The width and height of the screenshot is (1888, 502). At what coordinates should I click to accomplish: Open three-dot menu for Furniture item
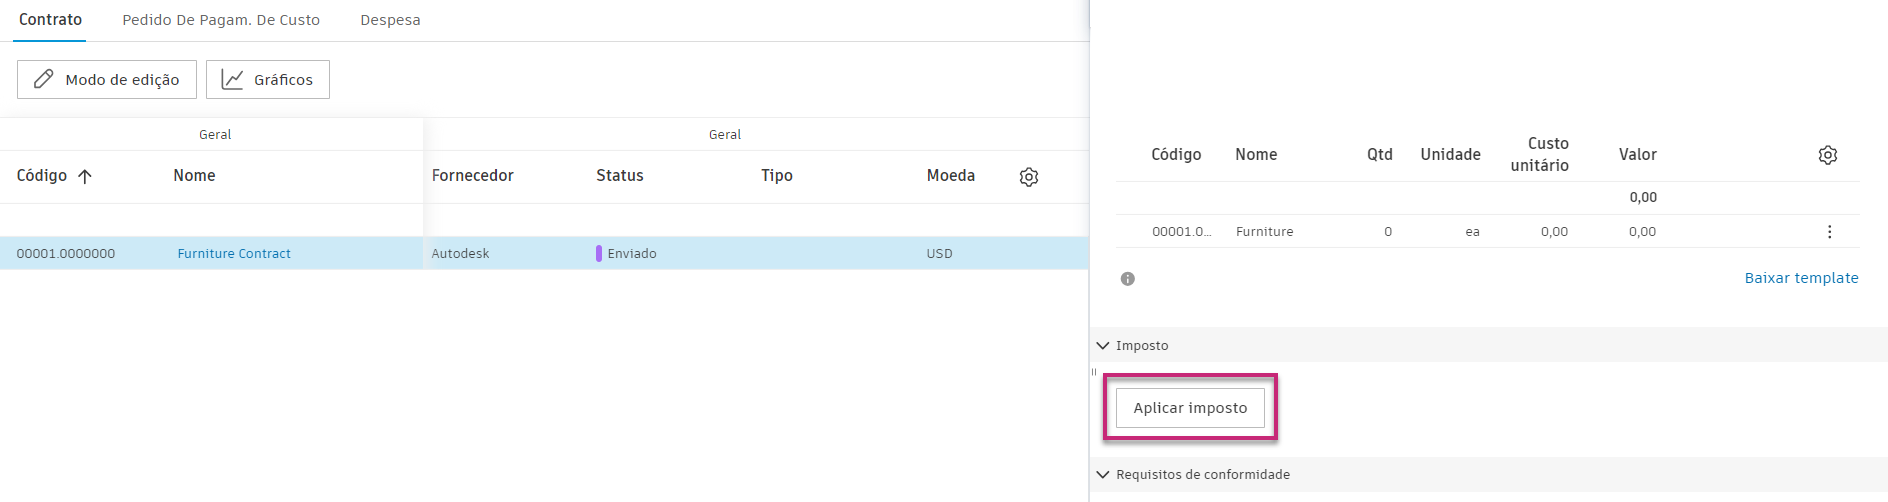coord(1829,232)
